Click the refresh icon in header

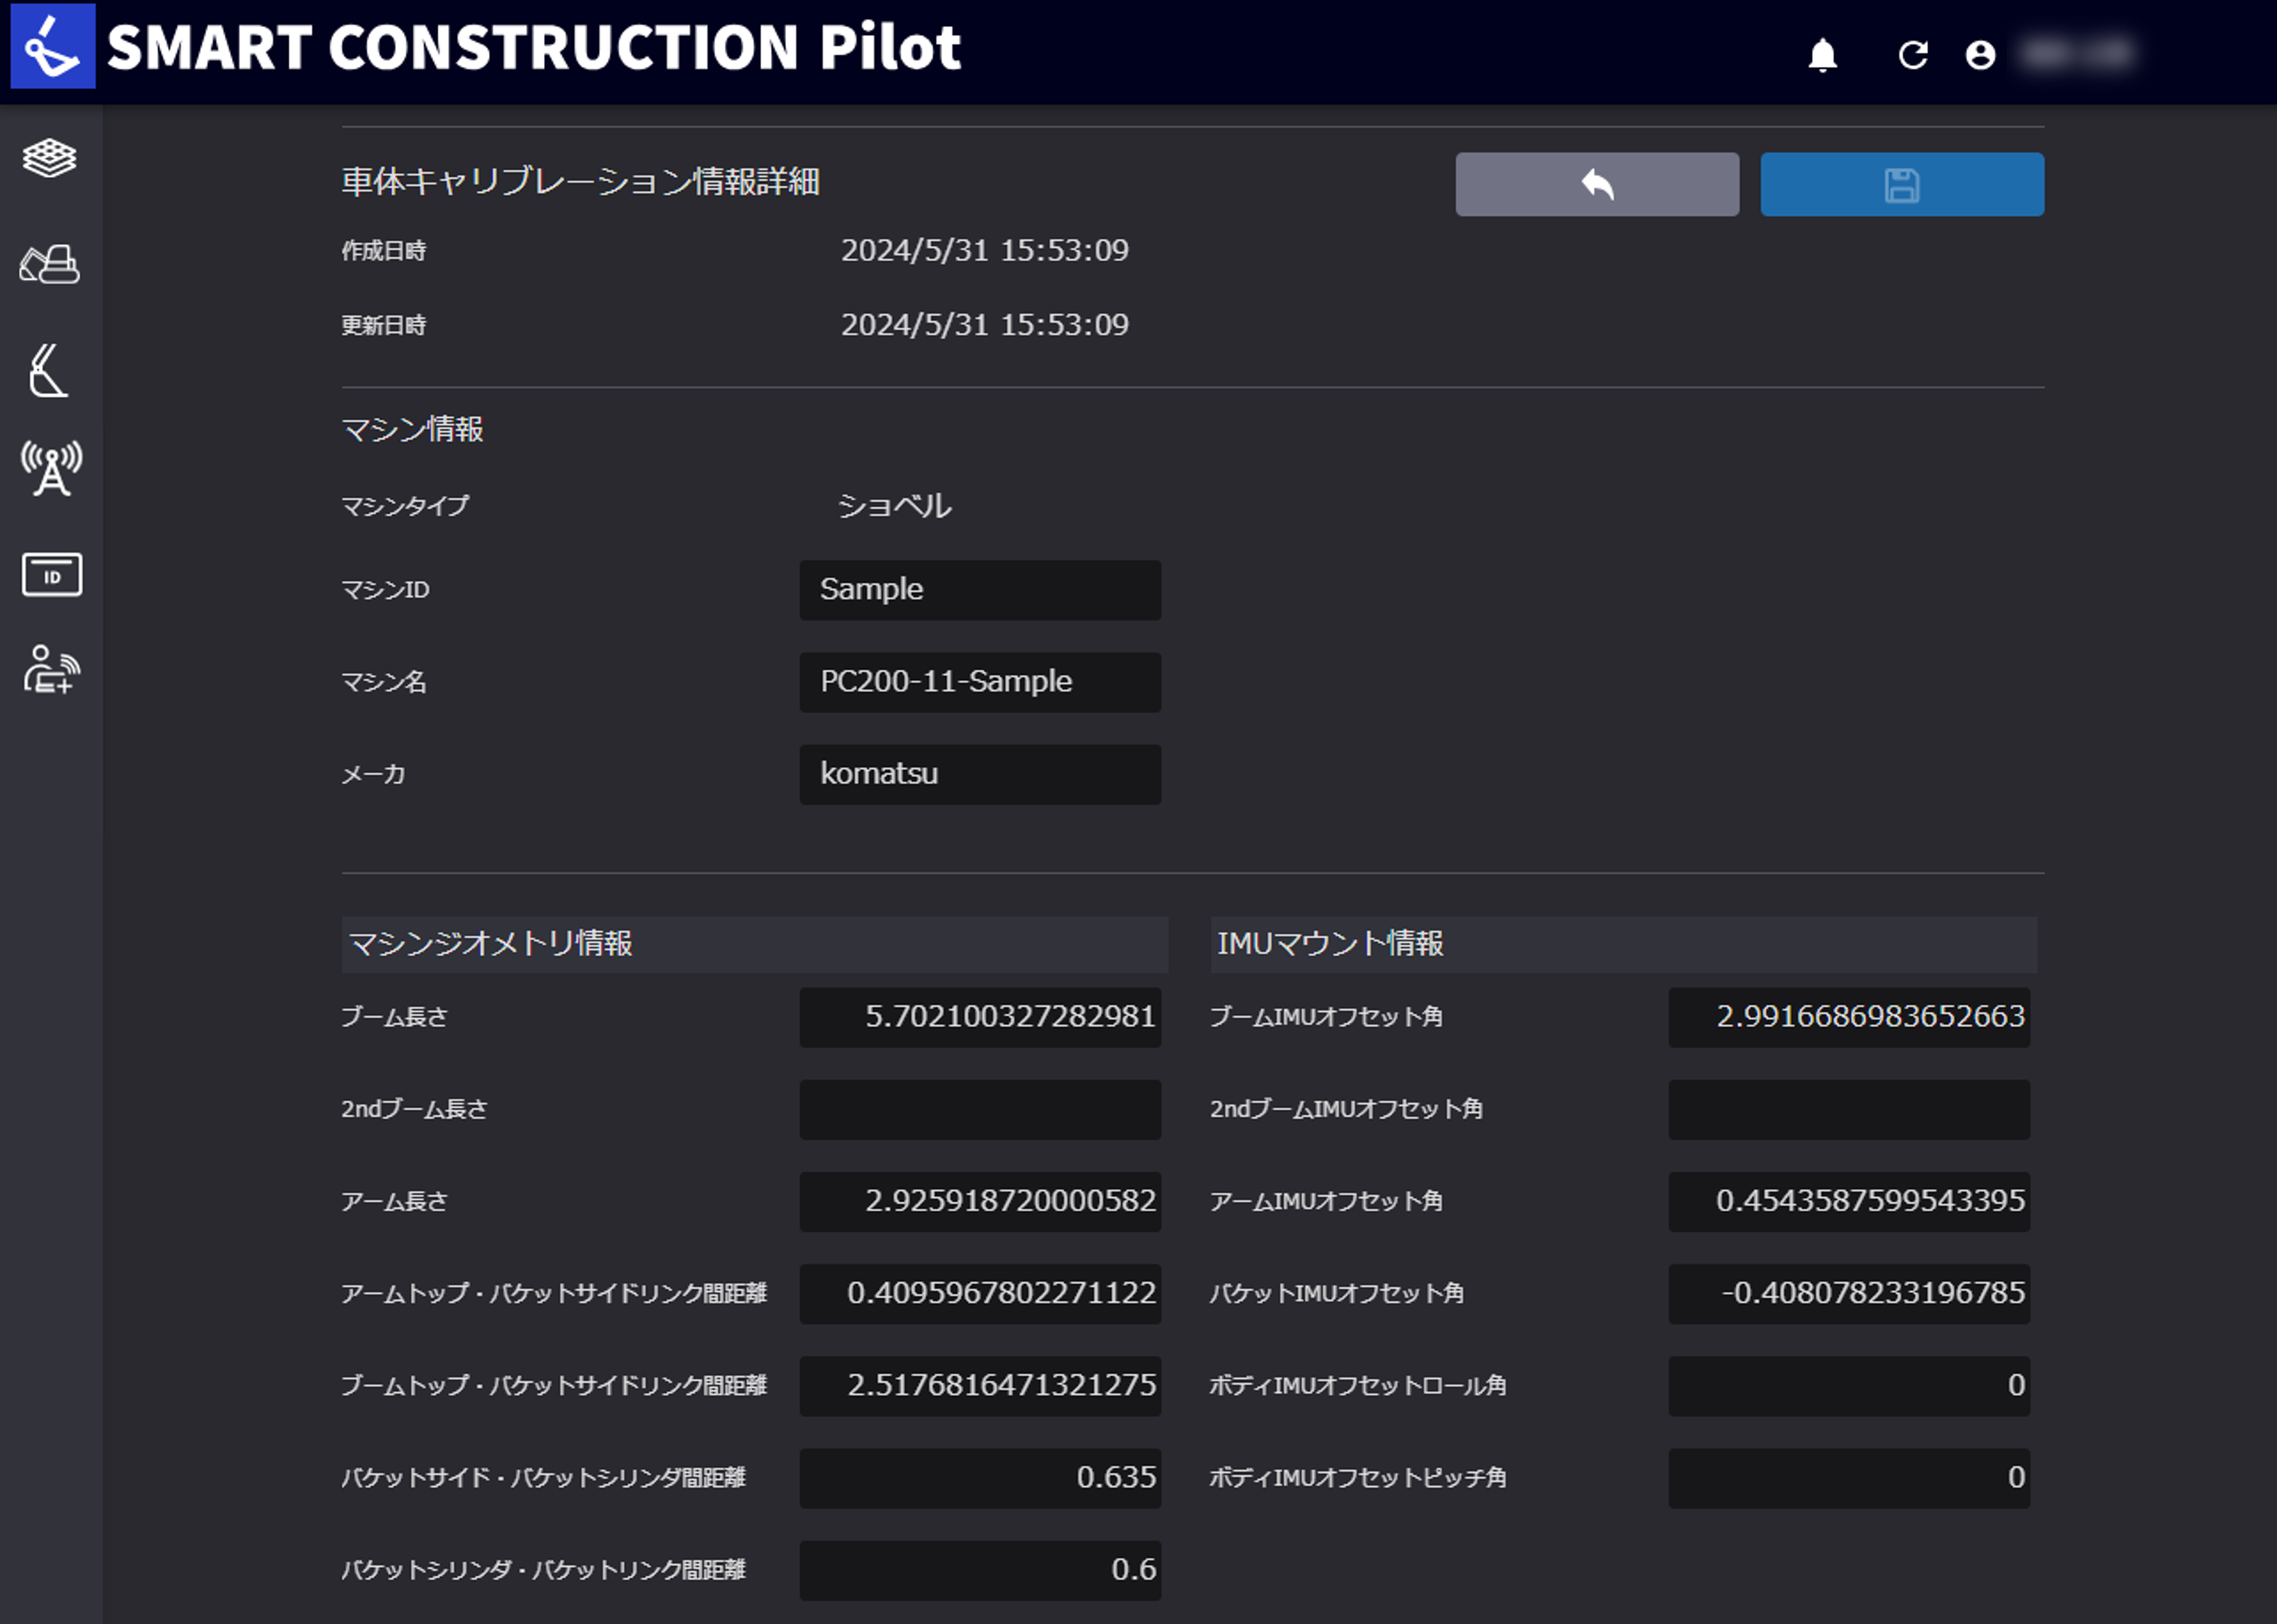coord(1912,55)
